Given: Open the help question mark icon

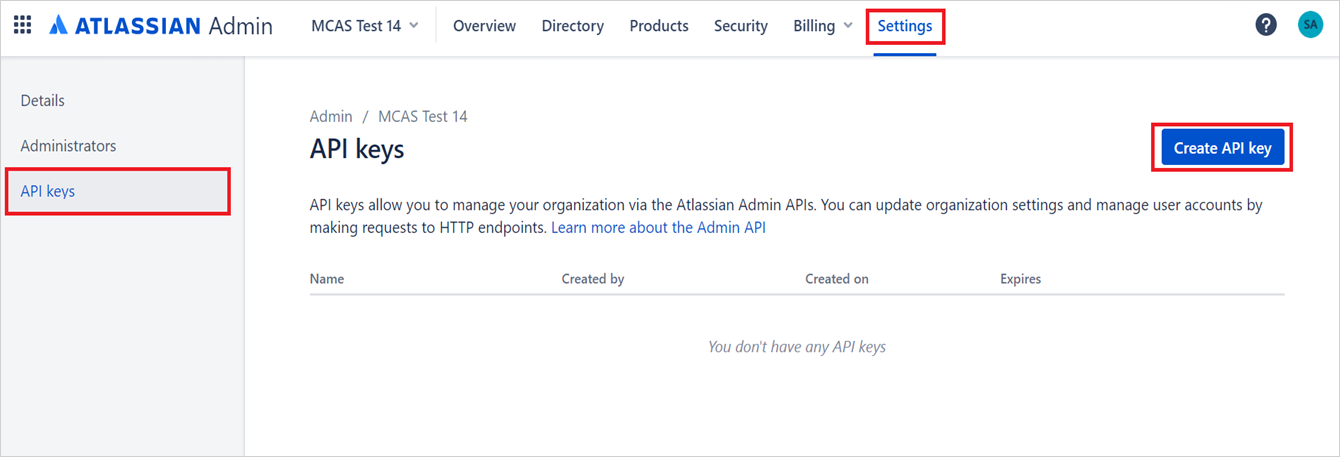Looking at the screenshot, I should (1266, 26).
